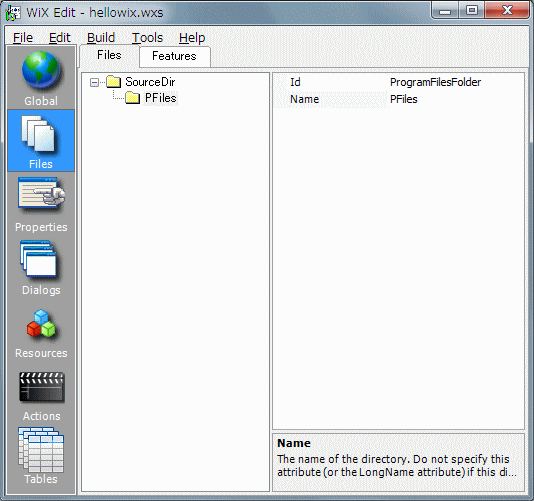Open the Dialogs sidebar section
The width and height of the screenshot is (534, 501).
[41, 267]
